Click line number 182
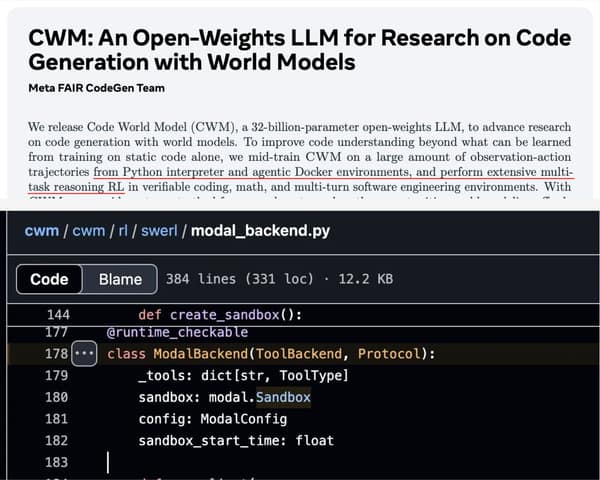Image resolution: width=600 pixels, height=480 pixels. coord(57,441)
